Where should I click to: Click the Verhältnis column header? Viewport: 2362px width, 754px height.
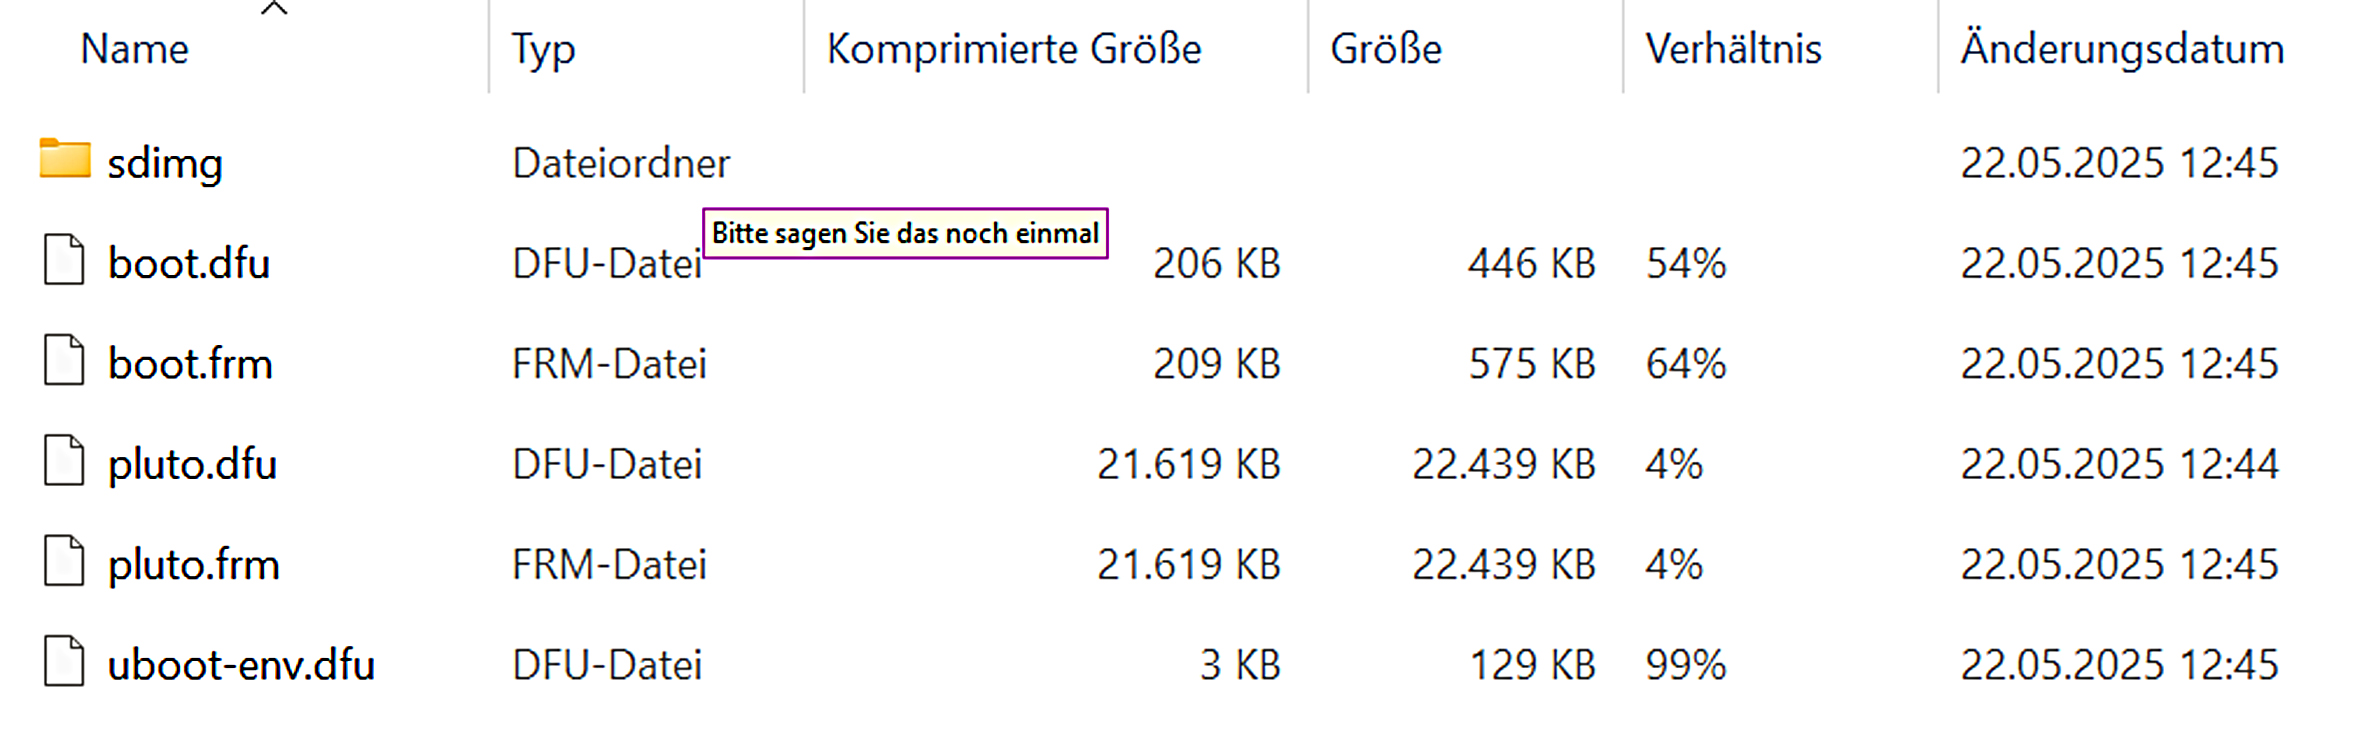[x=1733, y=48]
